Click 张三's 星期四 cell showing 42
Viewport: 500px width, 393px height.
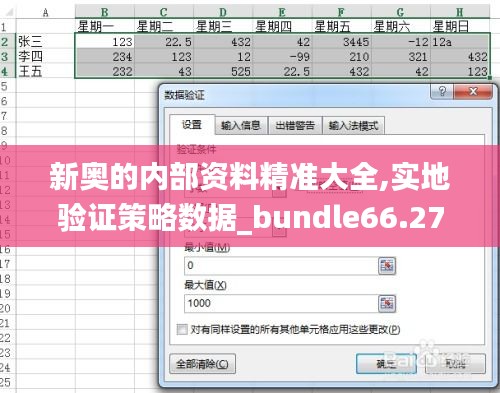[x=282, y=42]
